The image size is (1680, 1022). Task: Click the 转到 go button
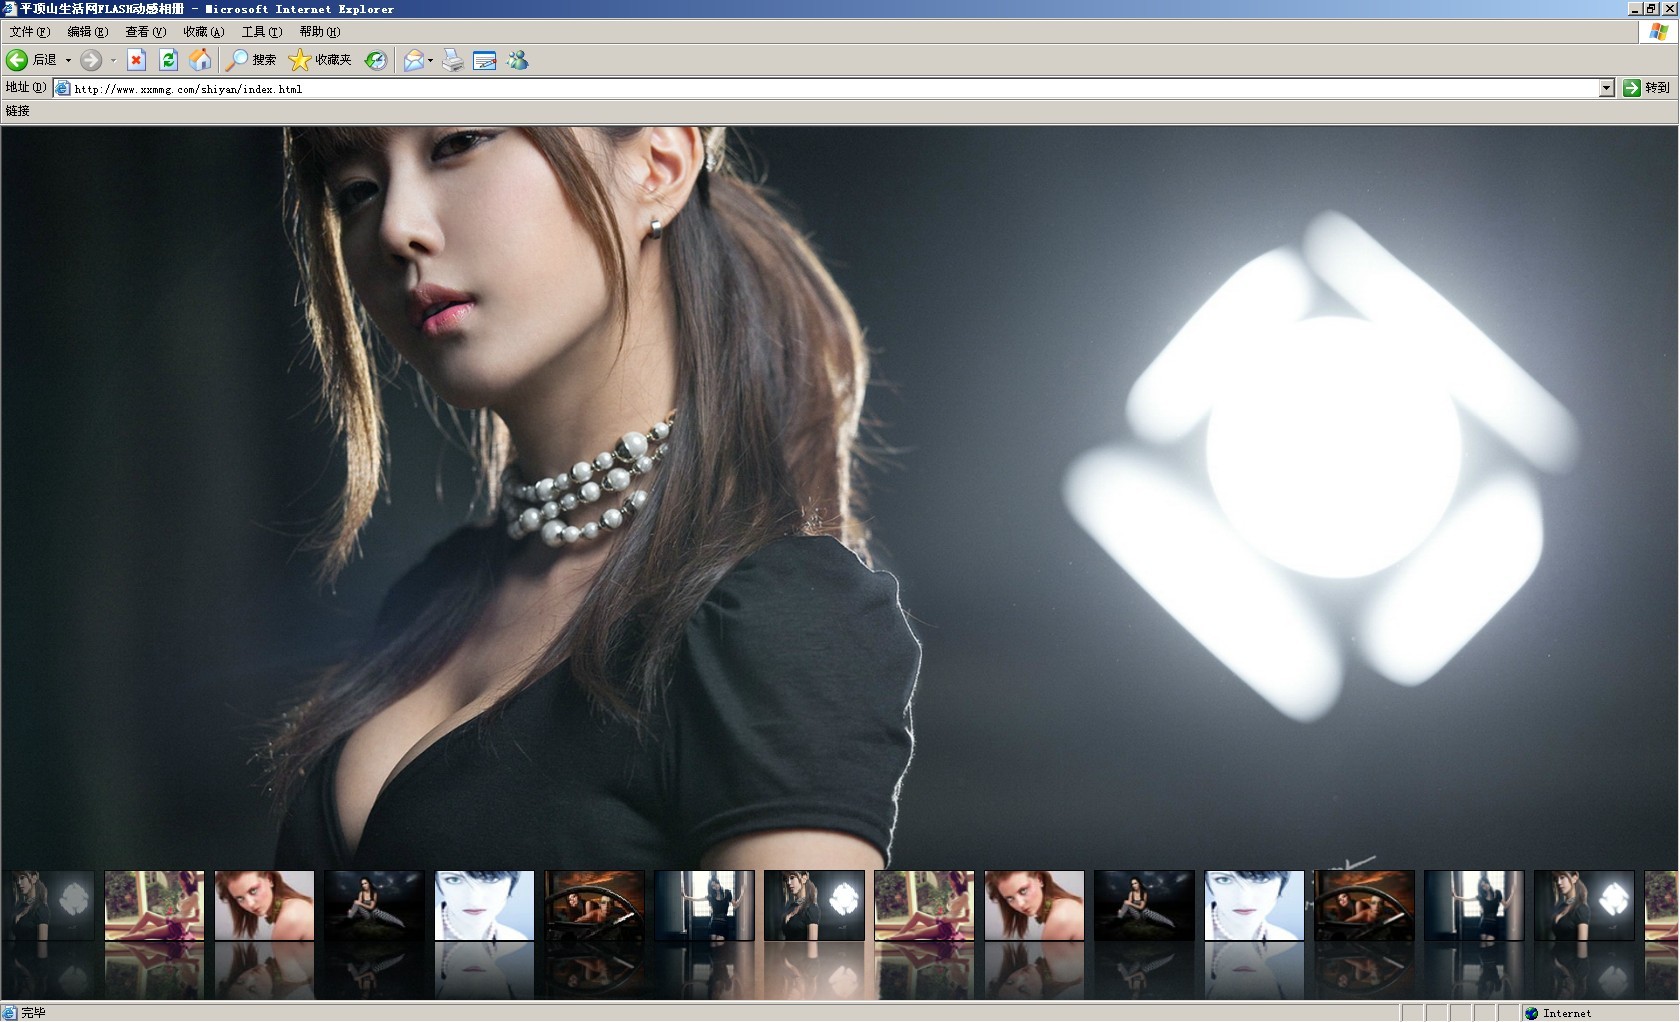point(1646,88)
